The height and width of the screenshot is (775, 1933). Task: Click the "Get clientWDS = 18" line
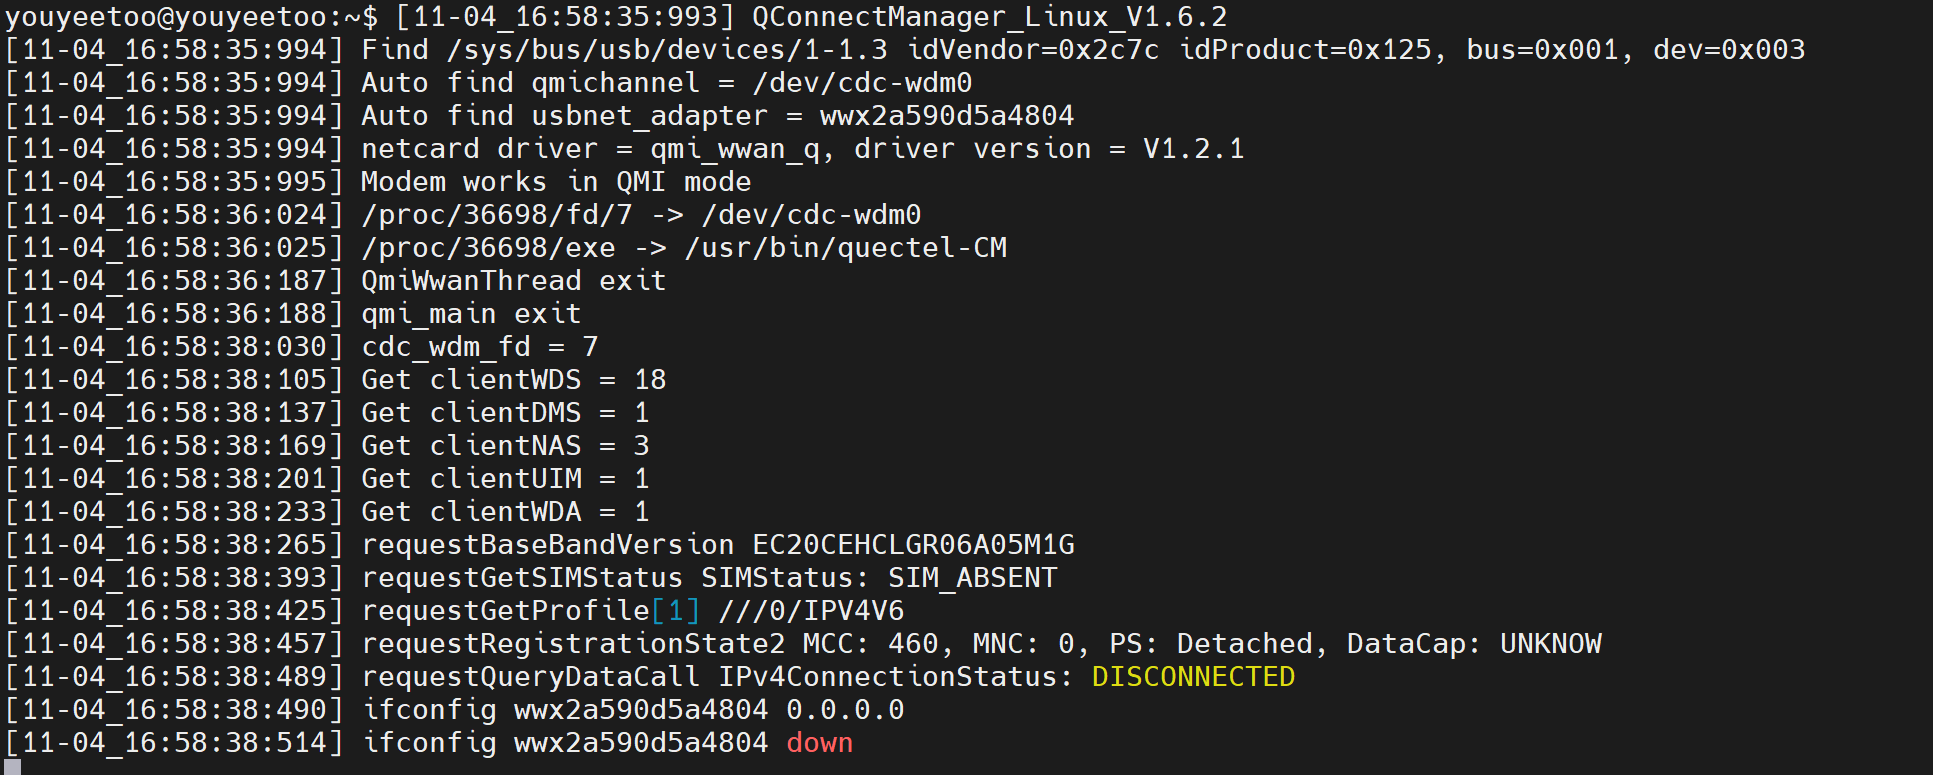pos(513,380)
